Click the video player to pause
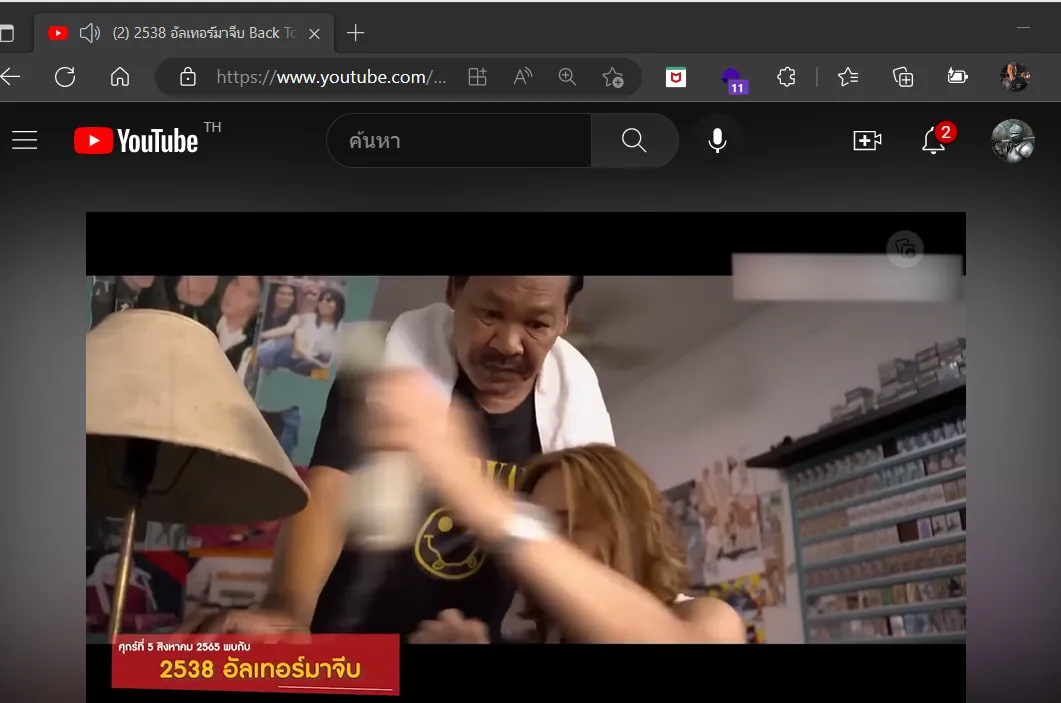Screen dimensions: 1061x703 tap(526, 459)
